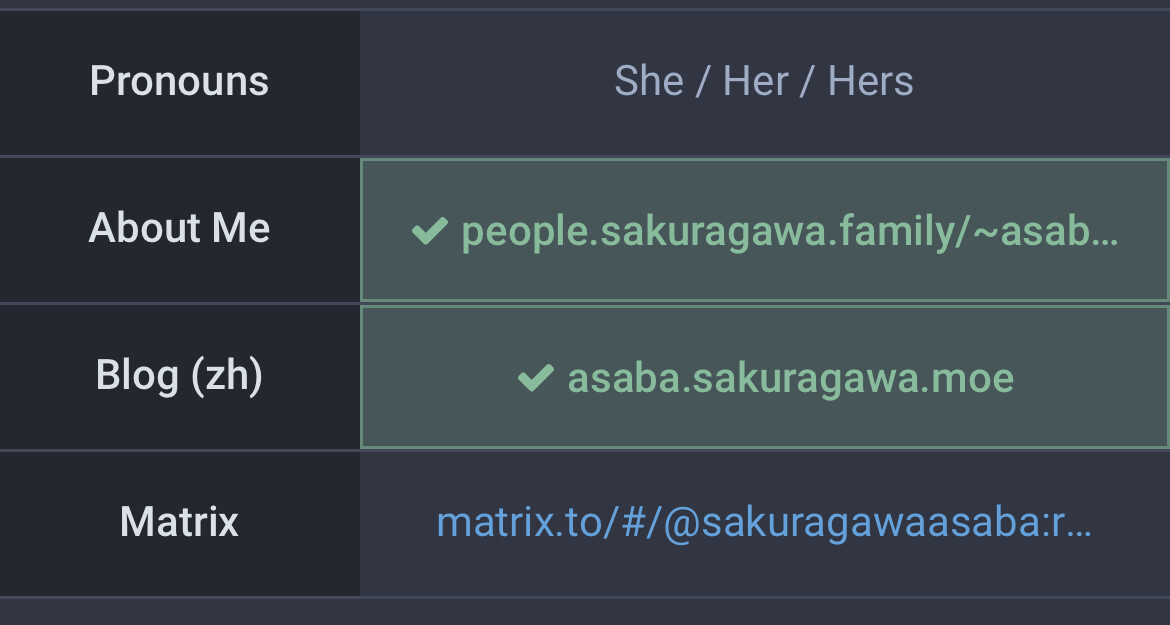Click empty space in Pronouns value cell

coord(485,81)
